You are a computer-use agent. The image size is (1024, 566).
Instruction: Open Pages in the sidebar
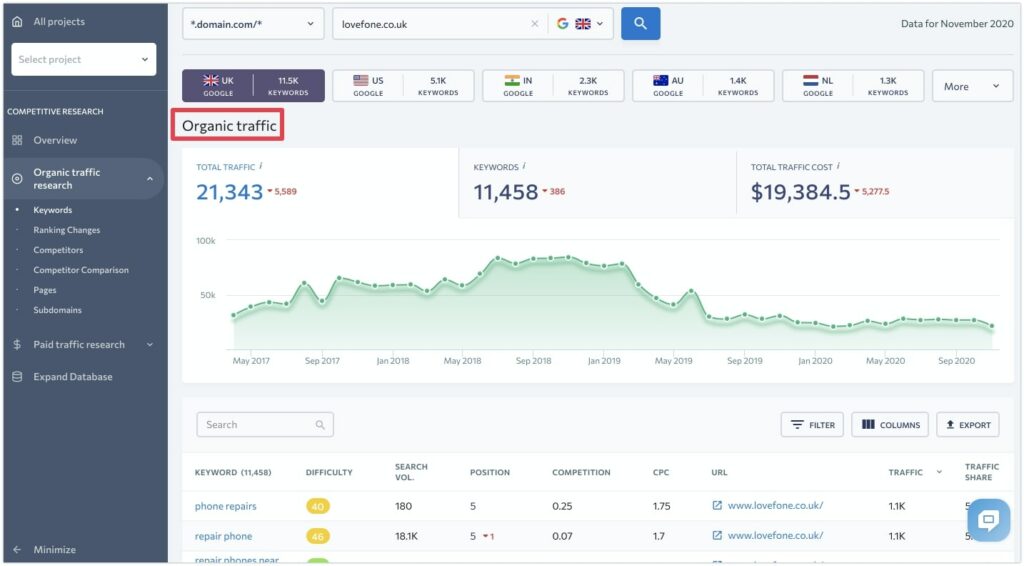tap(44, 290)
